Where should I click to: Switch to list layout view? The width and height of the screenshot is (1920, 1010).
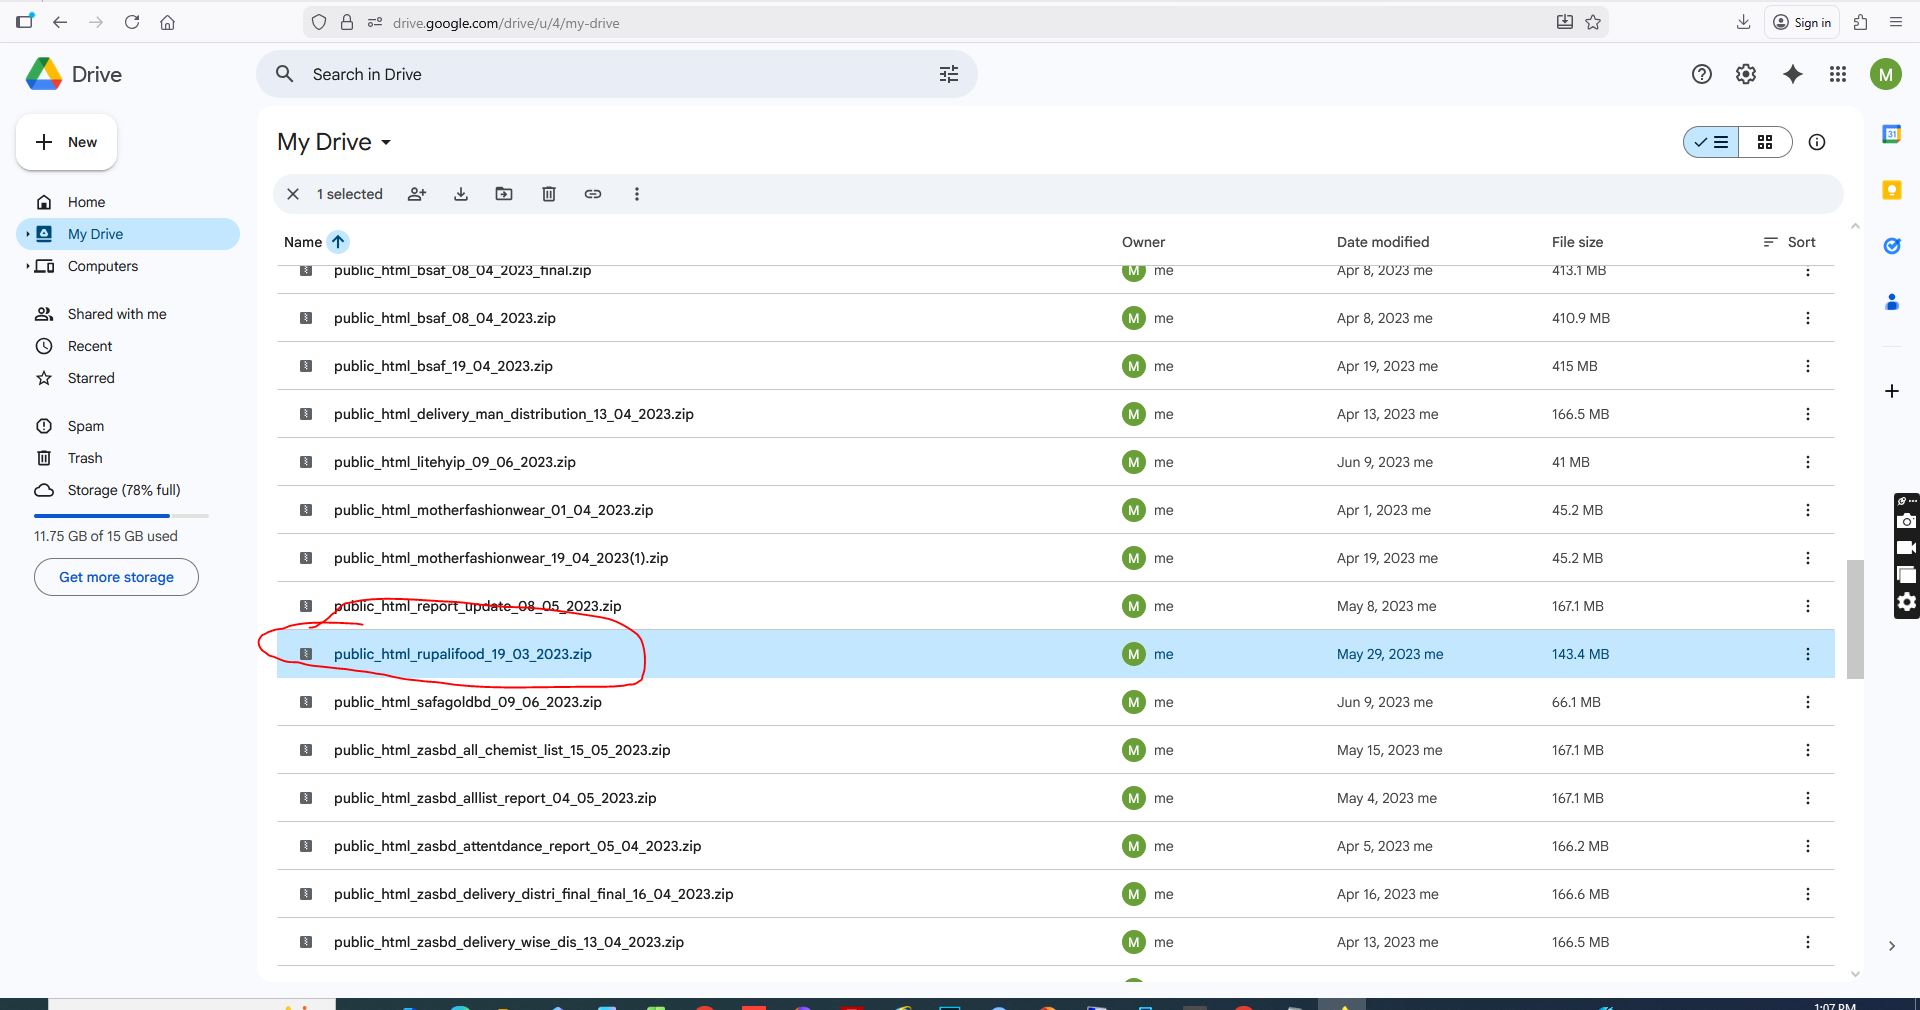1712,142
